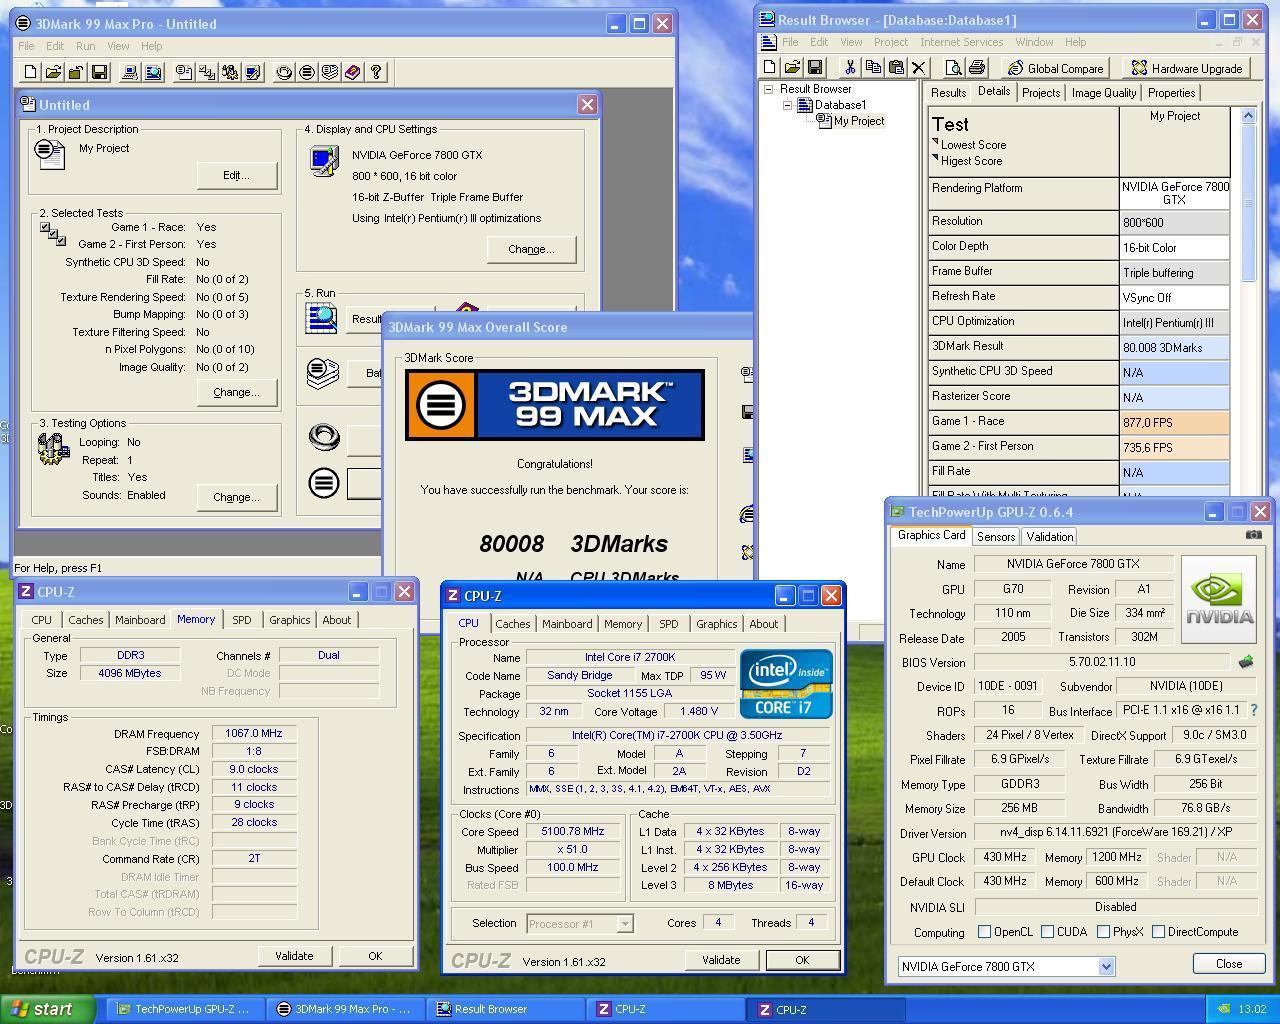1280x1024 pixels.
Task: Open the Run menu in 3DMark 99 Max
Action: pyautogui.click(x=86, y=46)
